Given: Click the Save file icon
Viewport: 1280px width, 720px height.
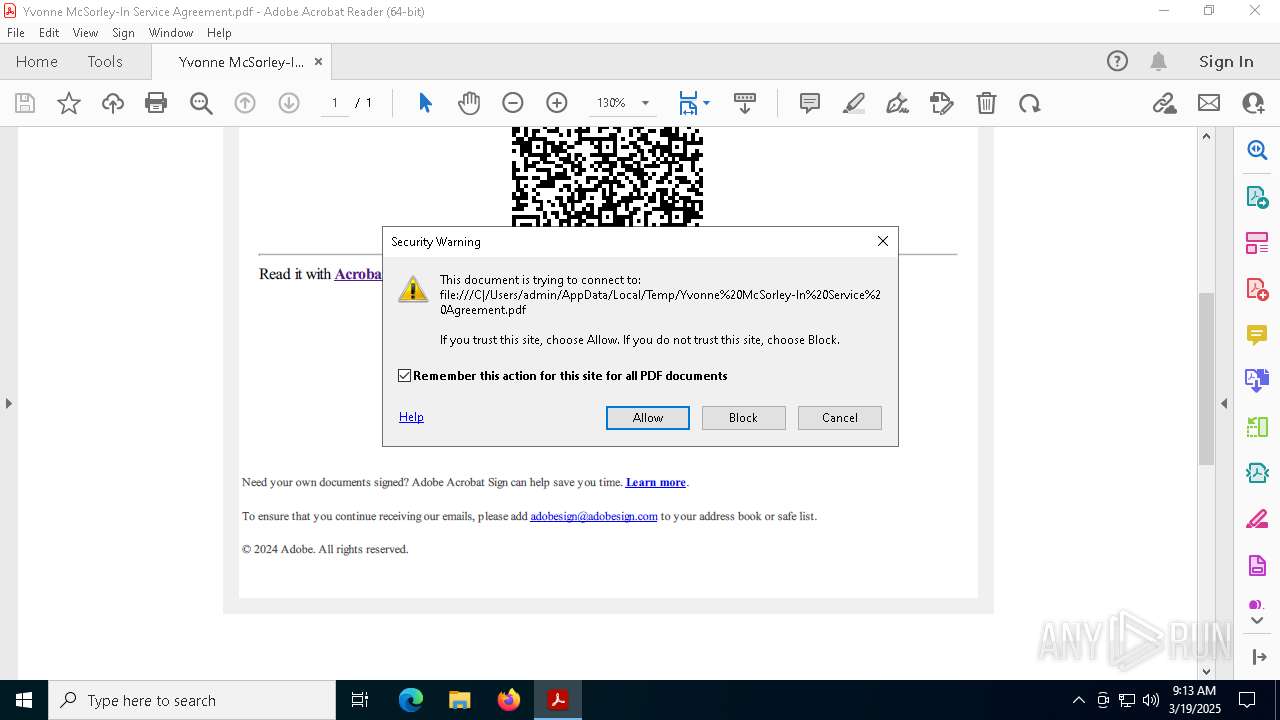Looking at the screenshot, I should [25, 103].
